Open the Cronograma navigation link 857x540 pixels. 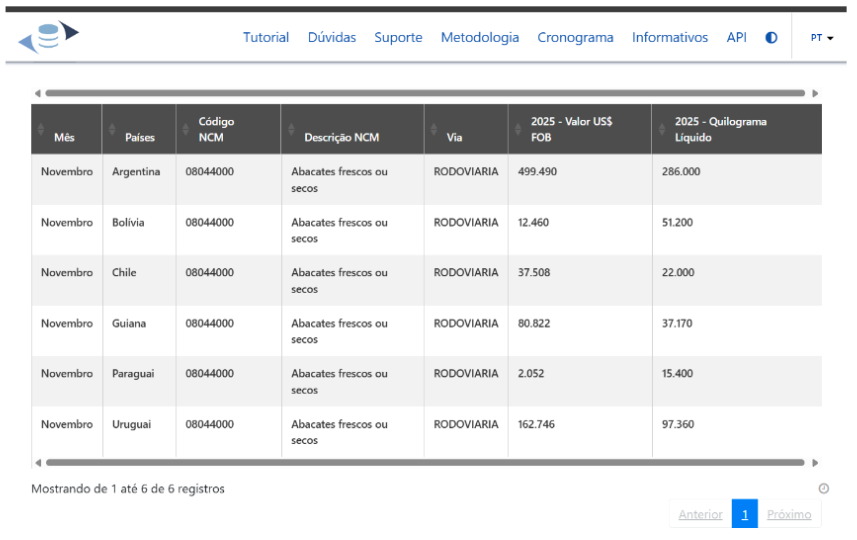(x=575, y=38)
